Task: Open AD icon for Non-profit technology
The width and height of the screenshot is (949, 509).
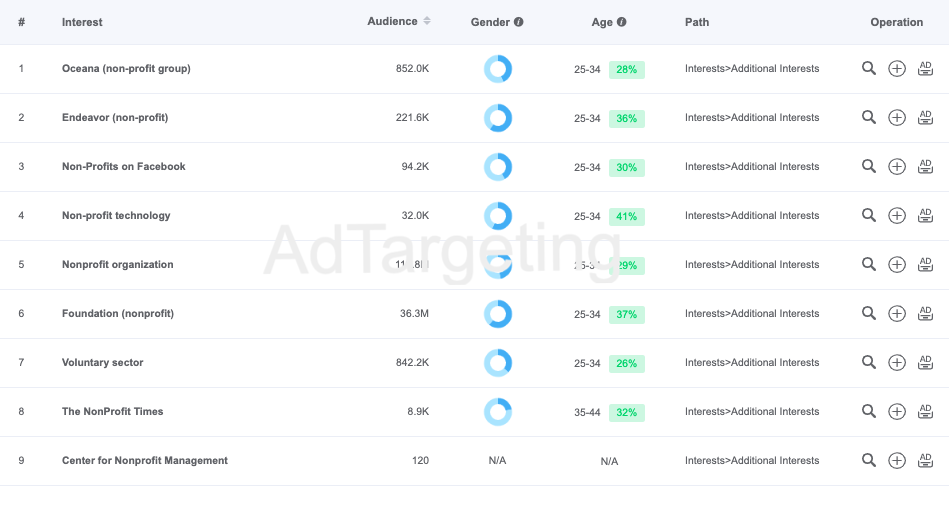Action: (925, 215)
